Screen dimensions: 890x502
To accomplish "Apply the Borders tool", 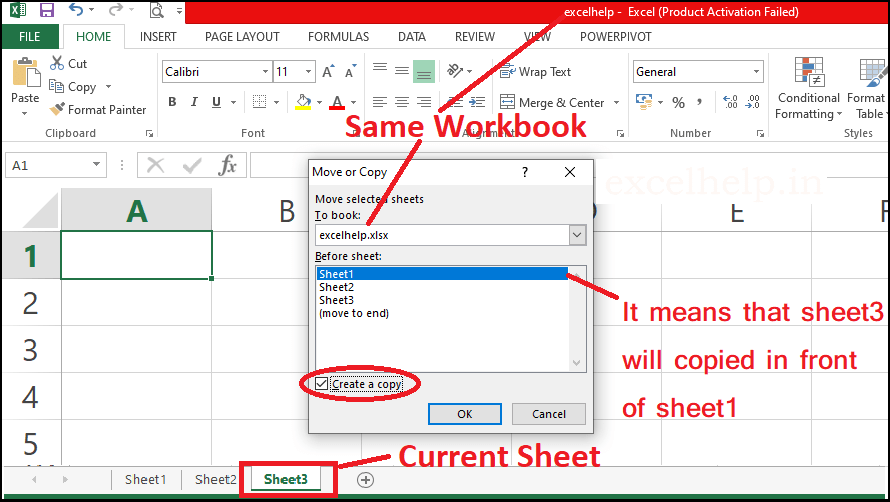I will (259, 102).
